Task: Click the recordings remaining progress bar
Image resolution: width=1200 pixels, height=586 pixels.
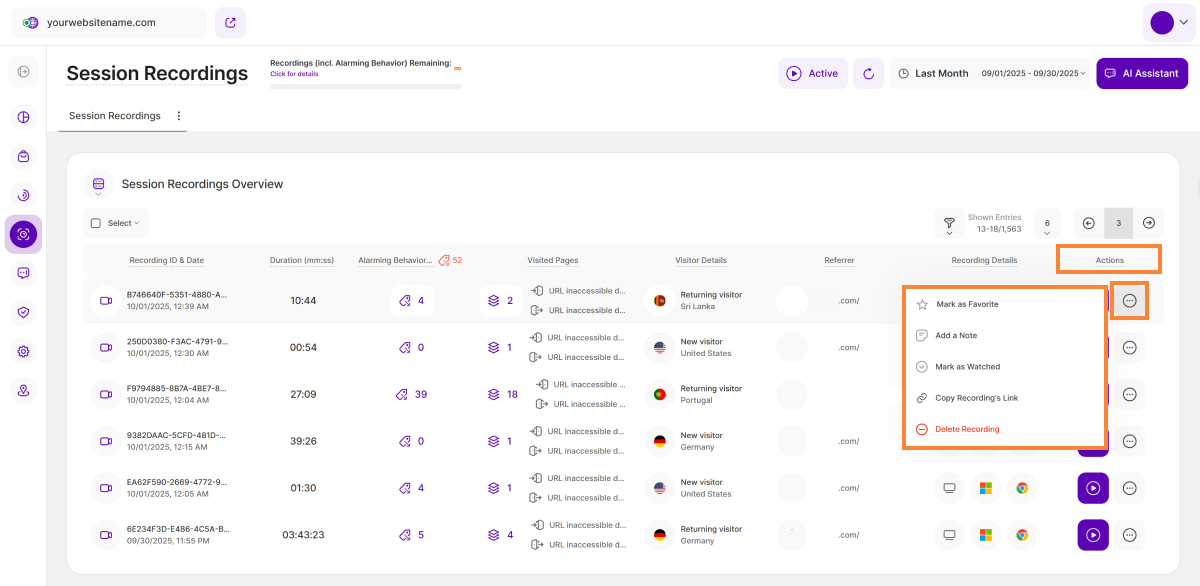Action: point(365,87)
